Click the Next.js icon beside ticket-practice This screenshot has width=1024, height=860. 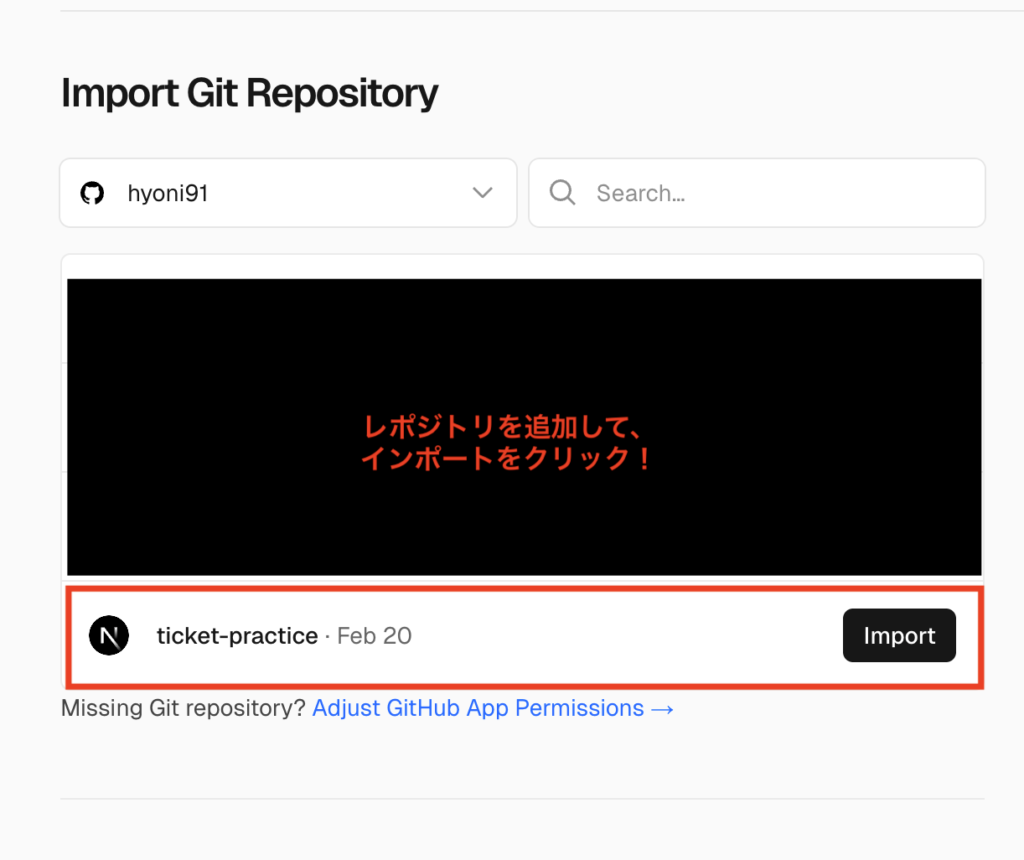(x=109, y=636)
